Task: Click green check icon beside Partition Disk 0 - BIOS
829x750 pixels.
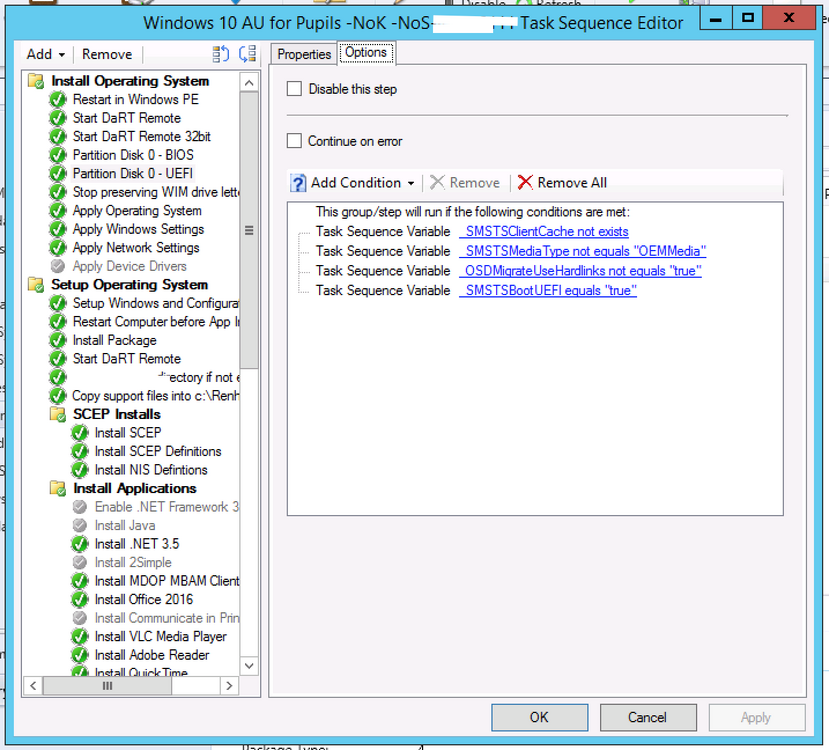Action: [58, 155]
